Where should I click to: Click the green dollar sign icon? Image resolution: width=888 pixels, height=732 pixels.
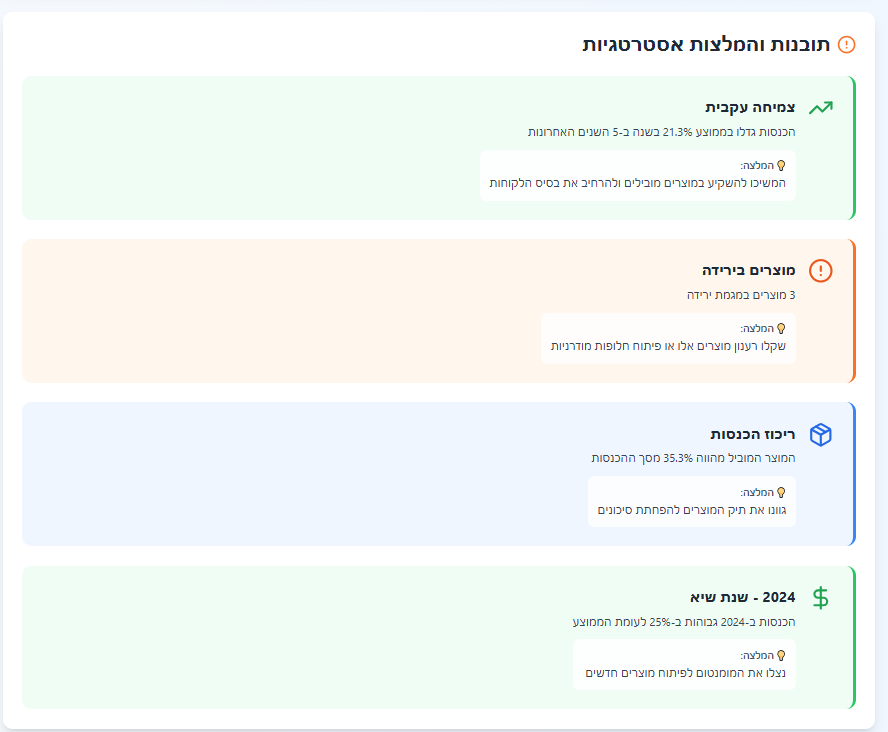[x=820, y=598]
